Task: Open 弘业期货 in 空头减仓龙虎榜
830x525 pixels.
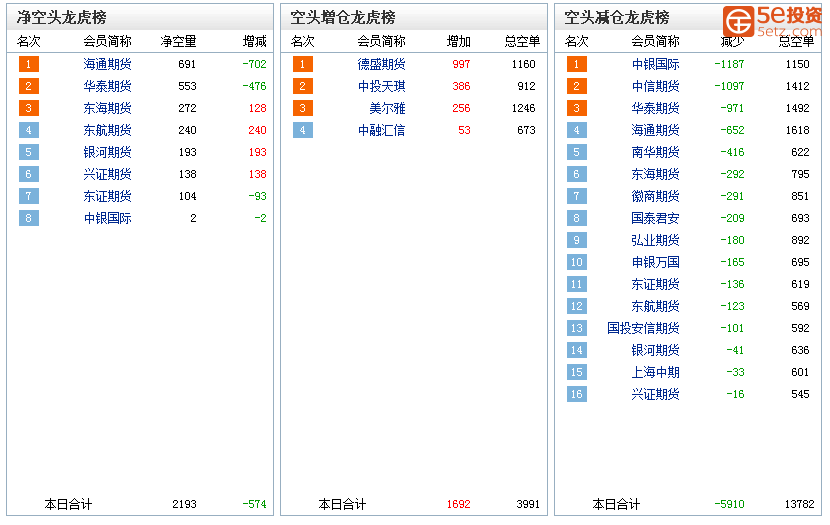Action: click(x=655, y=240)
